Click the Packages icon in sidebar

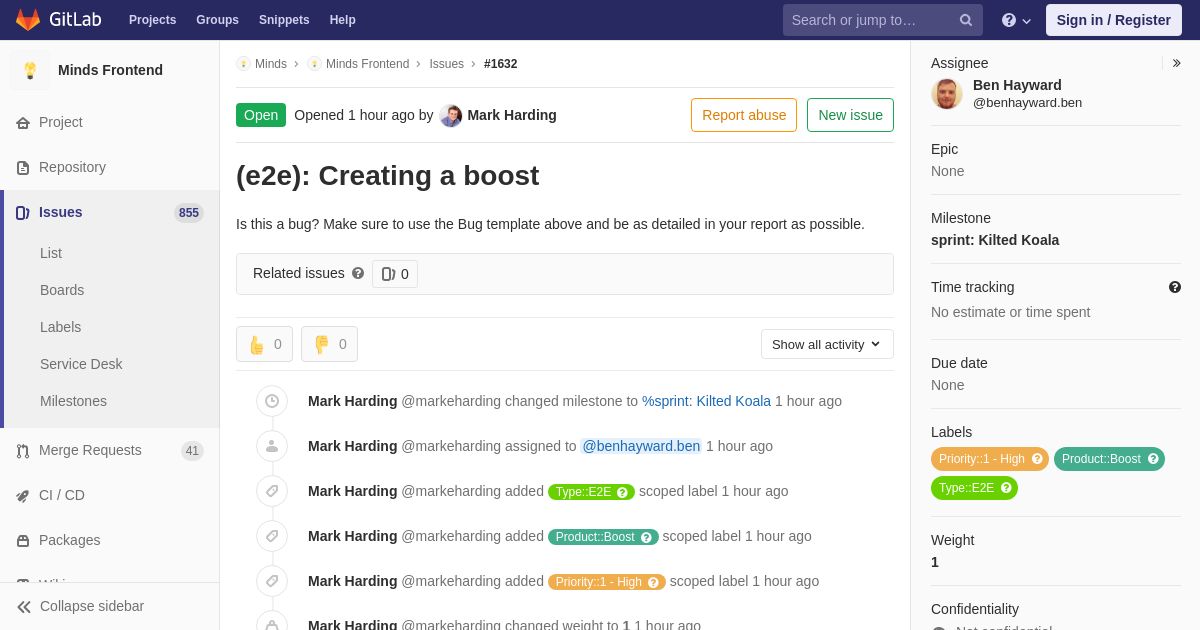(x=23, y=541)
